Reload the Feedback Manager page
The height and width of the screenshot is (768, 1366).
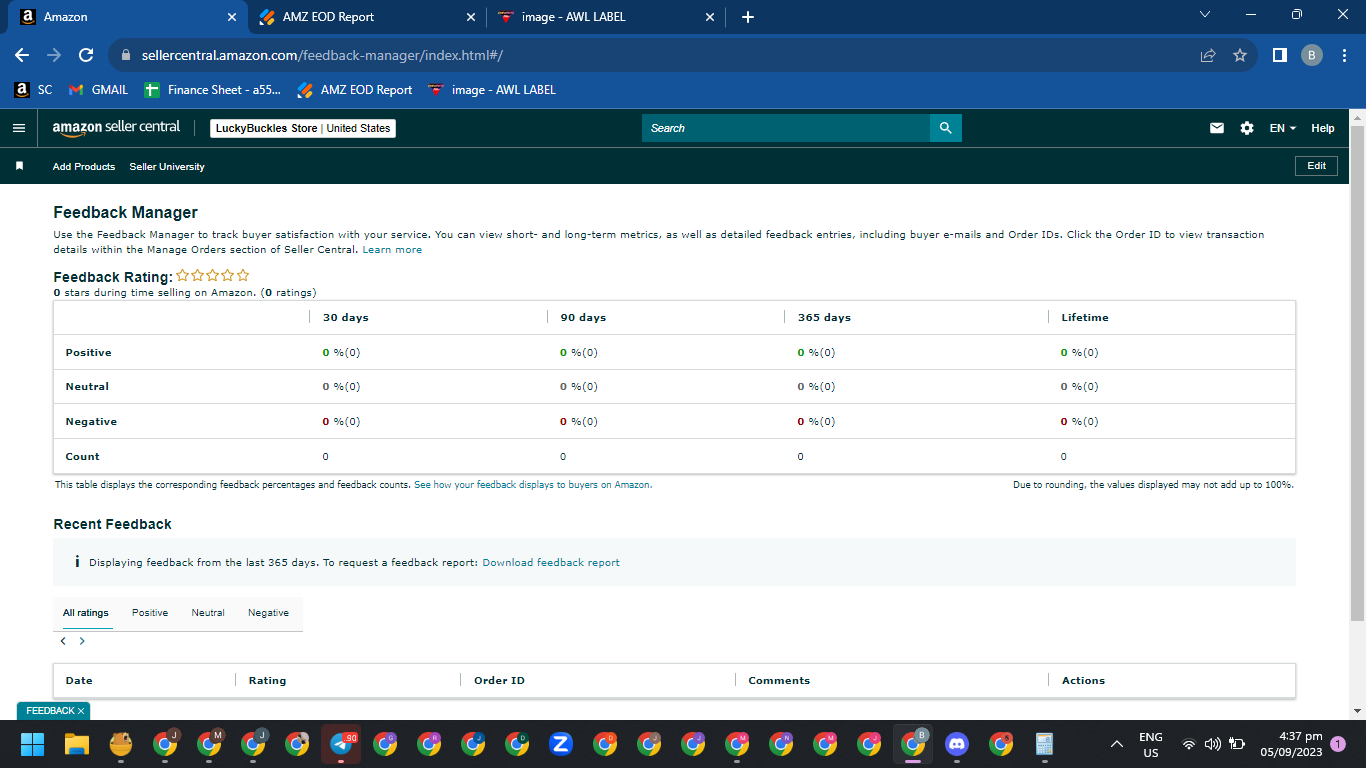pos(86,55)
